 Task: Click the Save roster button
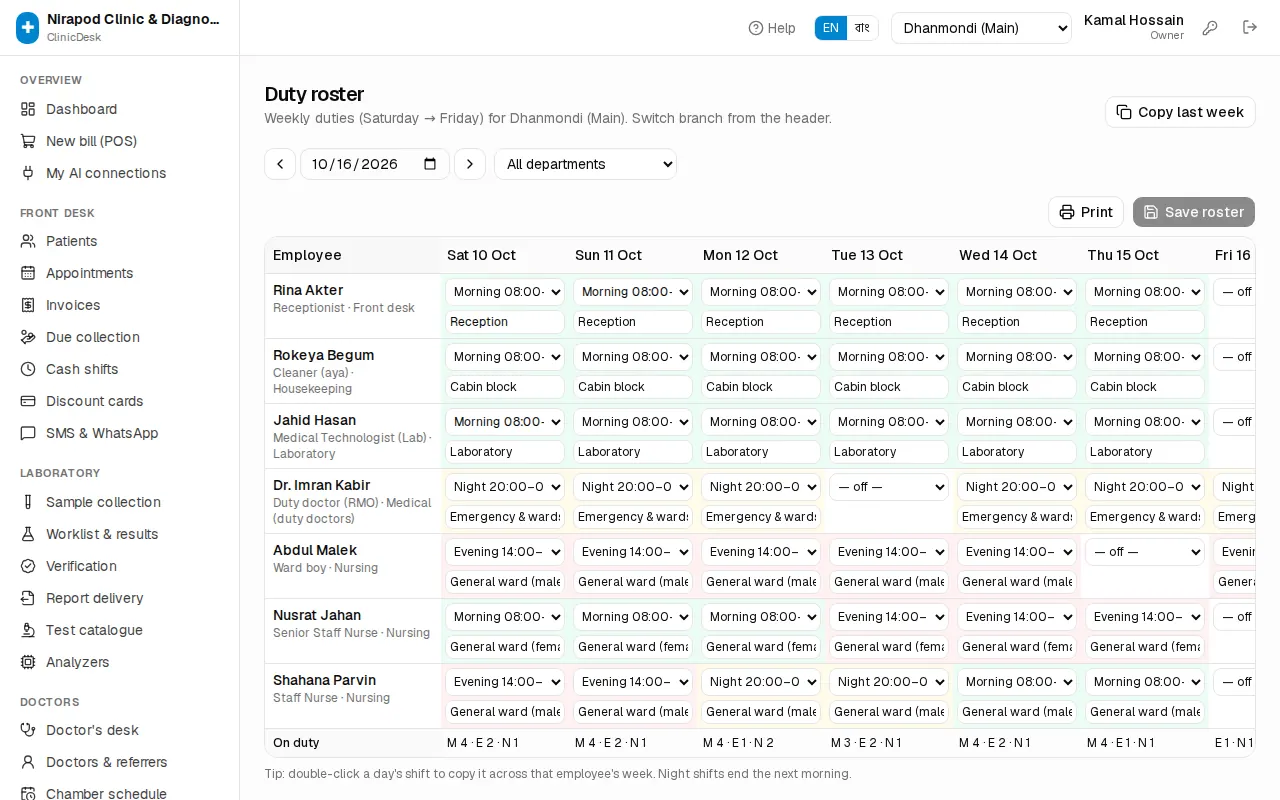coord(1194,212)
